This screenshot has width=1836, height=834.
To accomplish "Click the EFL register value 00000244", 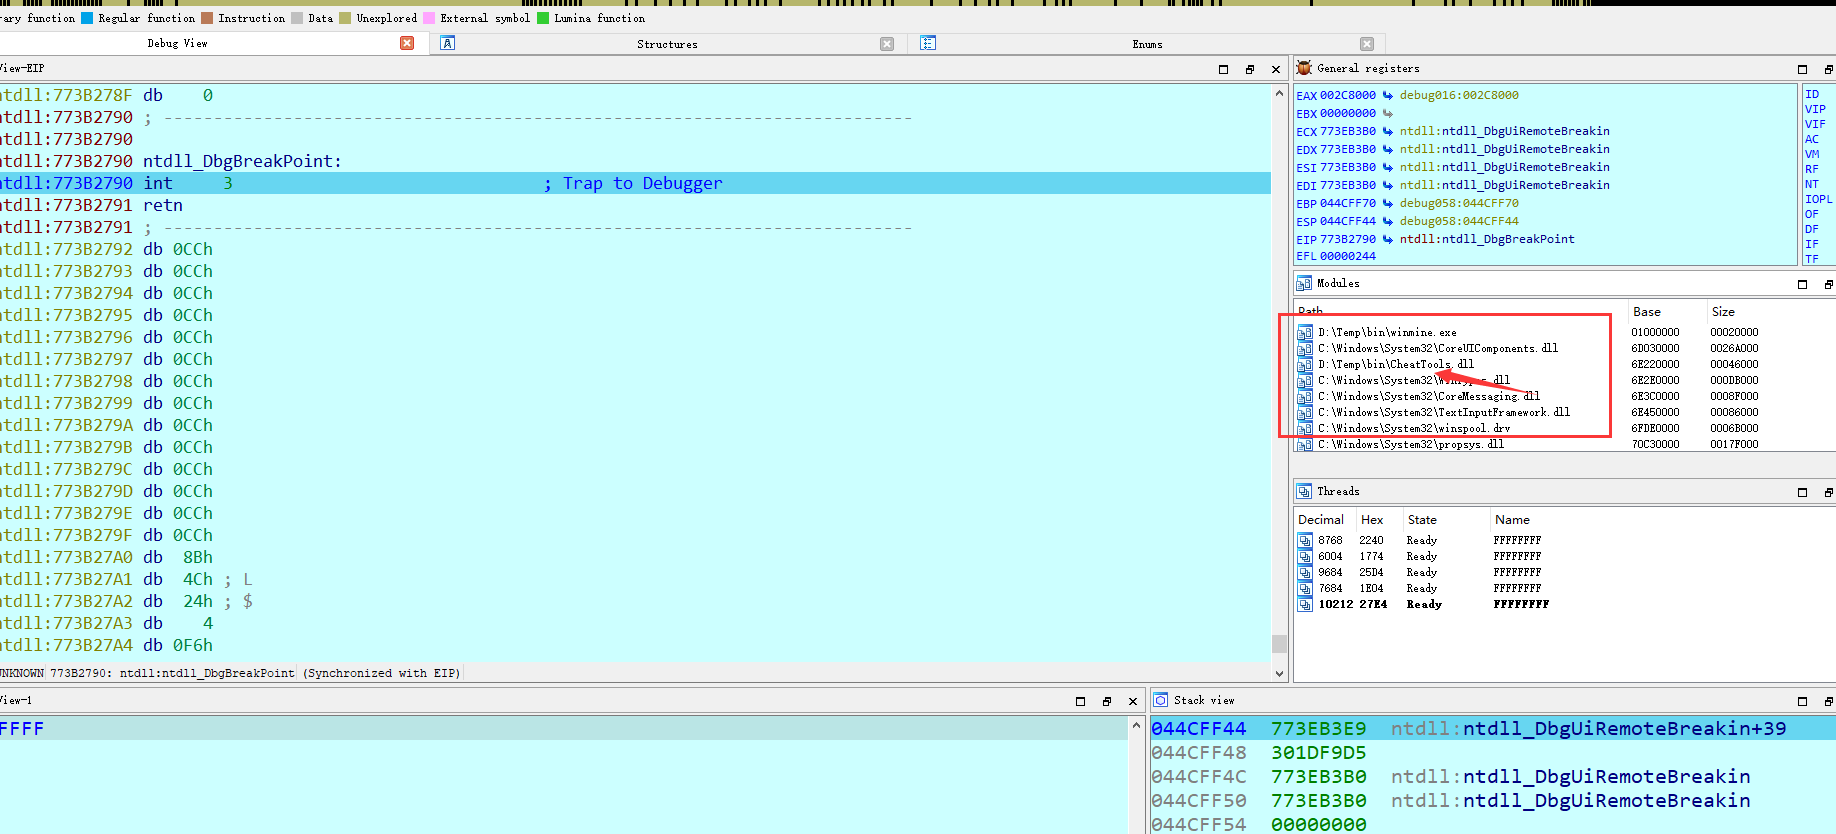I will click(1348, 256).
